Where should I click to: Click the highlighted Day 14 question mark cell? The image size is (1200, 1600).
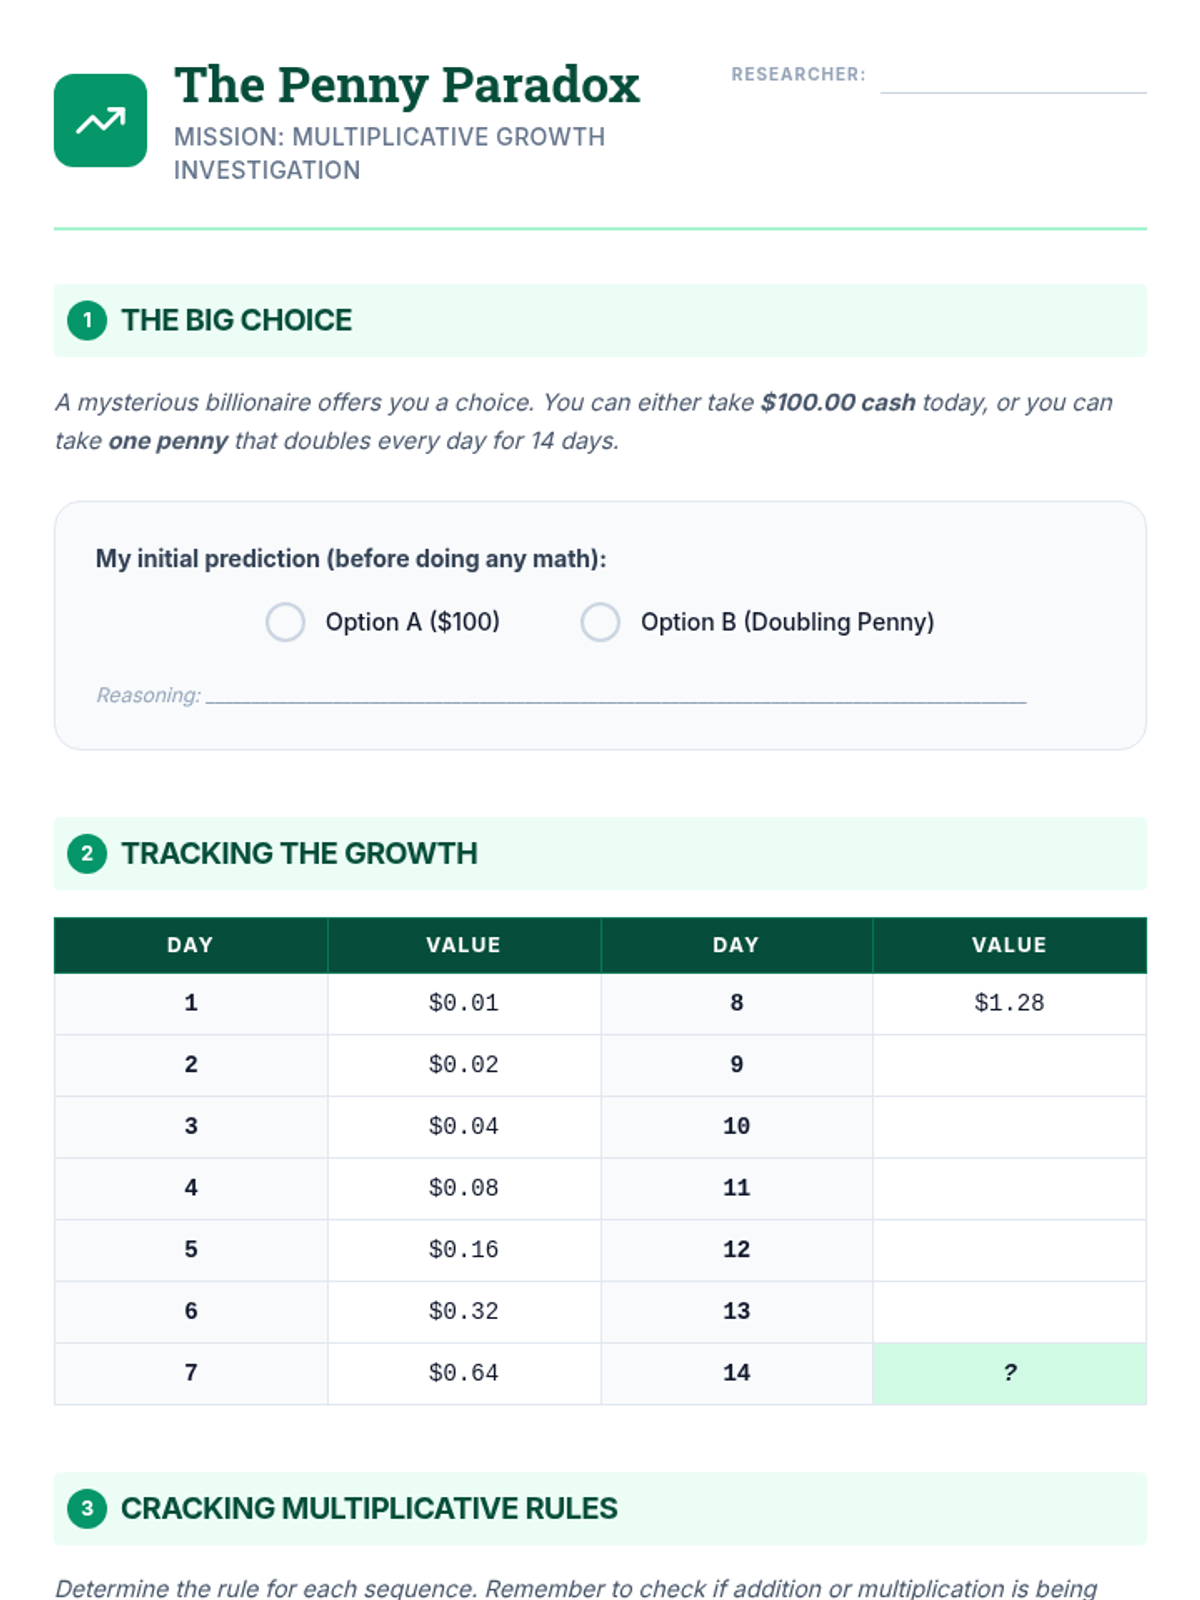coord(1009,1373)
